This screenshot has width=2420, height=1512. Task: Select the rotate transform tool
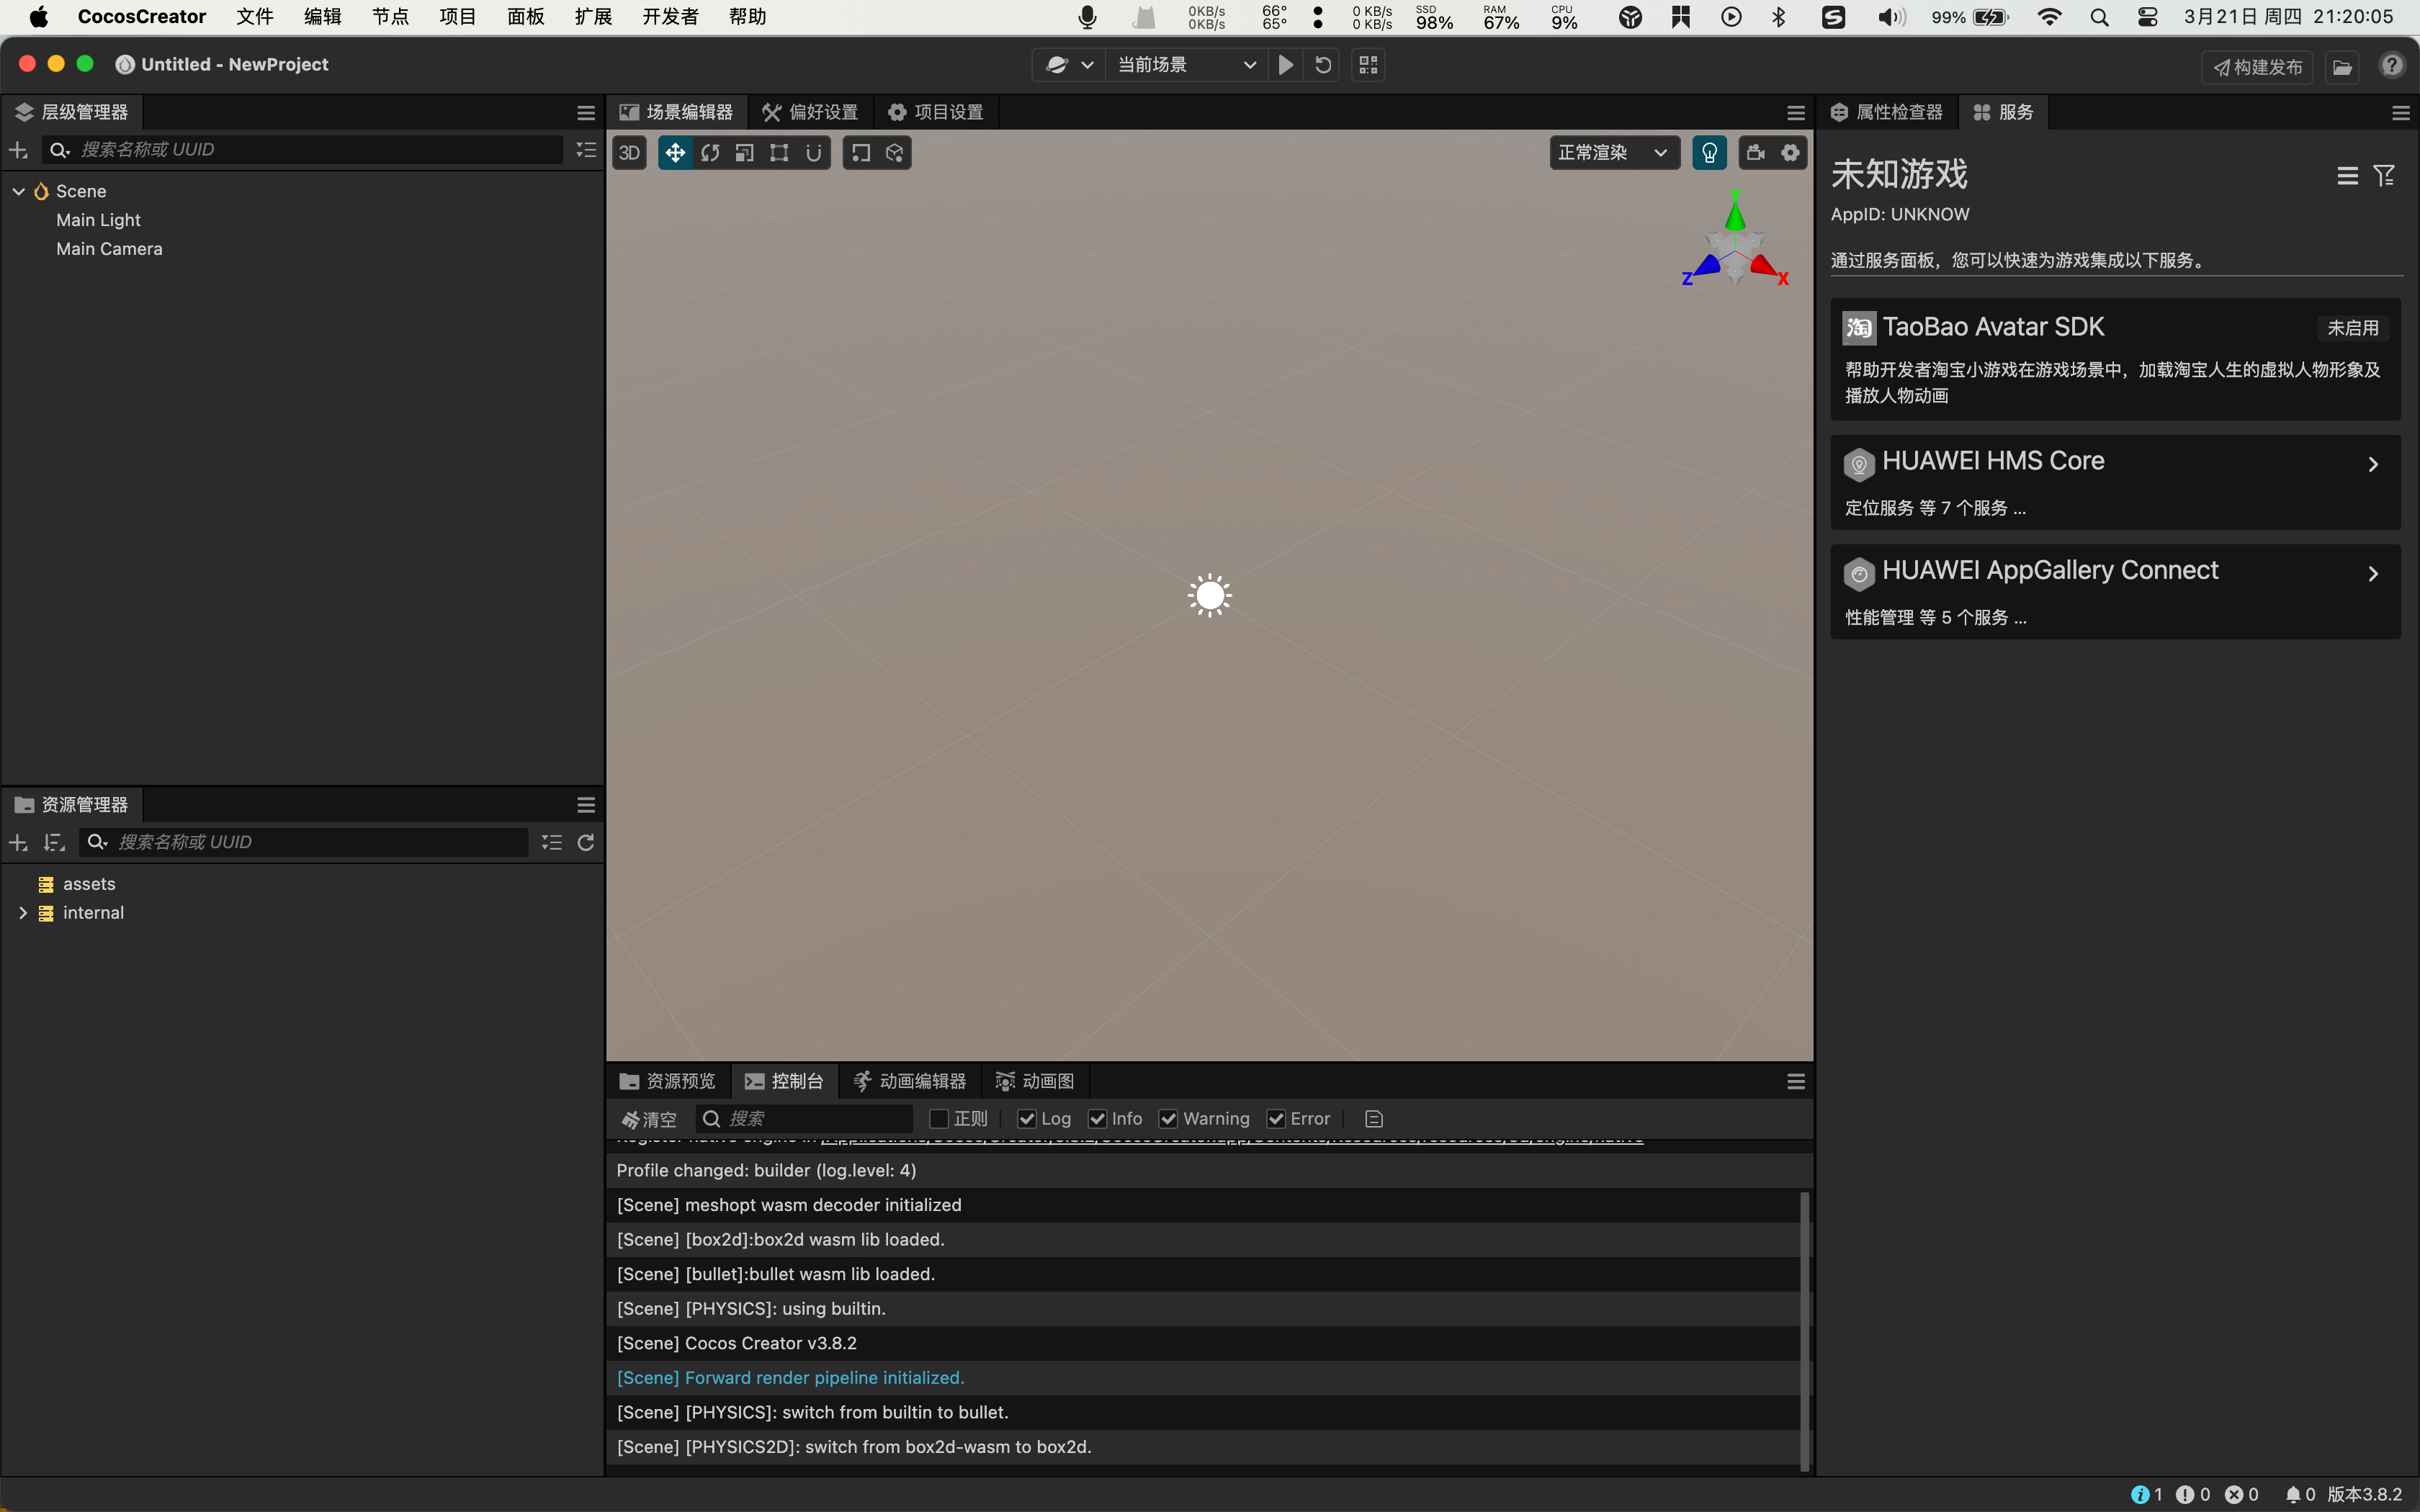(710, 153)
